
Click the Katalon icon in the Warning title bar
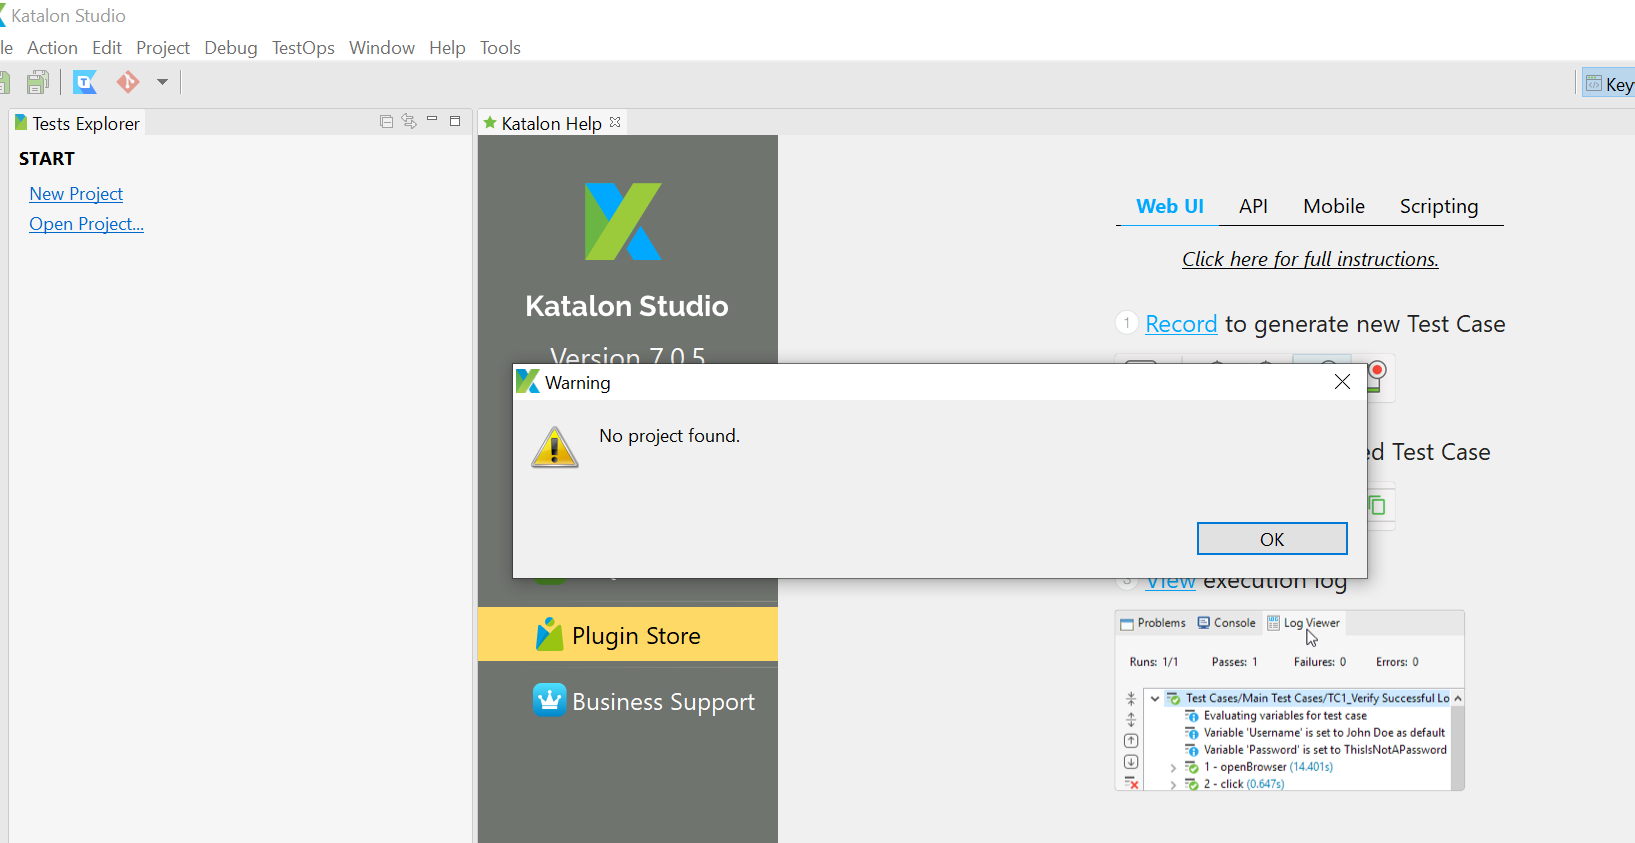click(527, 382)
